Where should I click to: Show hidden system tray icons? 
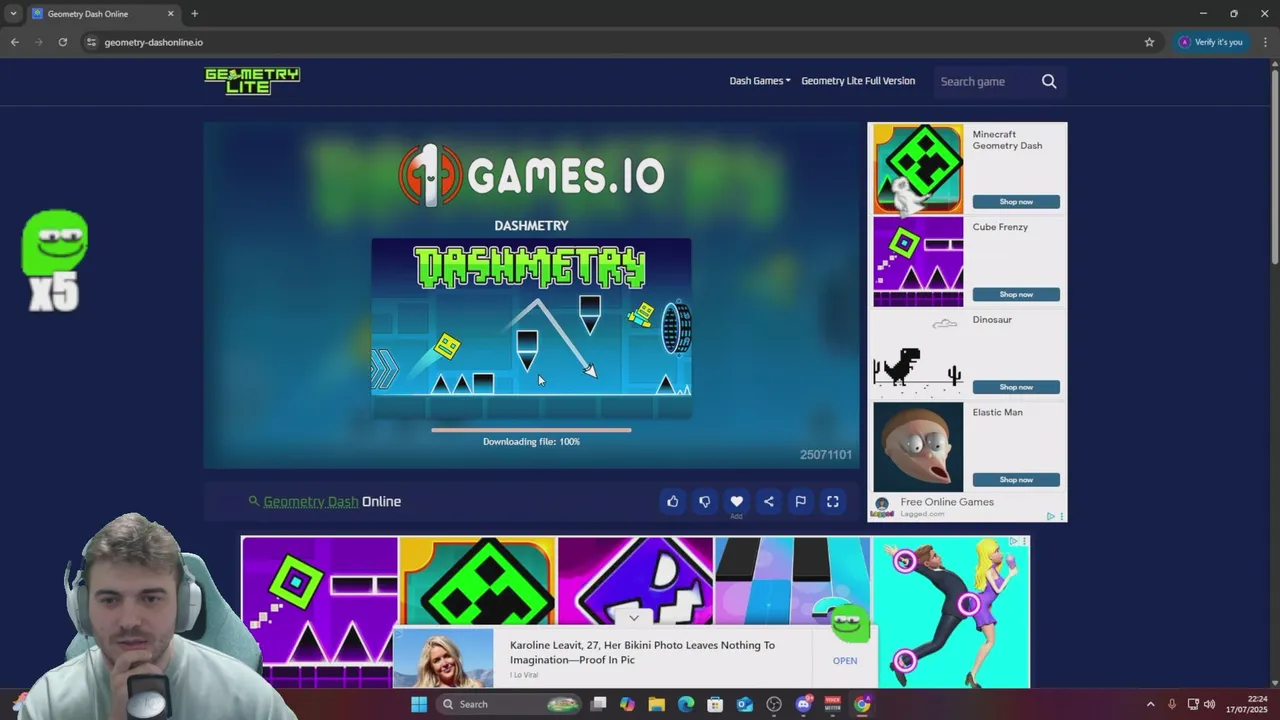tap(1150, 704)
